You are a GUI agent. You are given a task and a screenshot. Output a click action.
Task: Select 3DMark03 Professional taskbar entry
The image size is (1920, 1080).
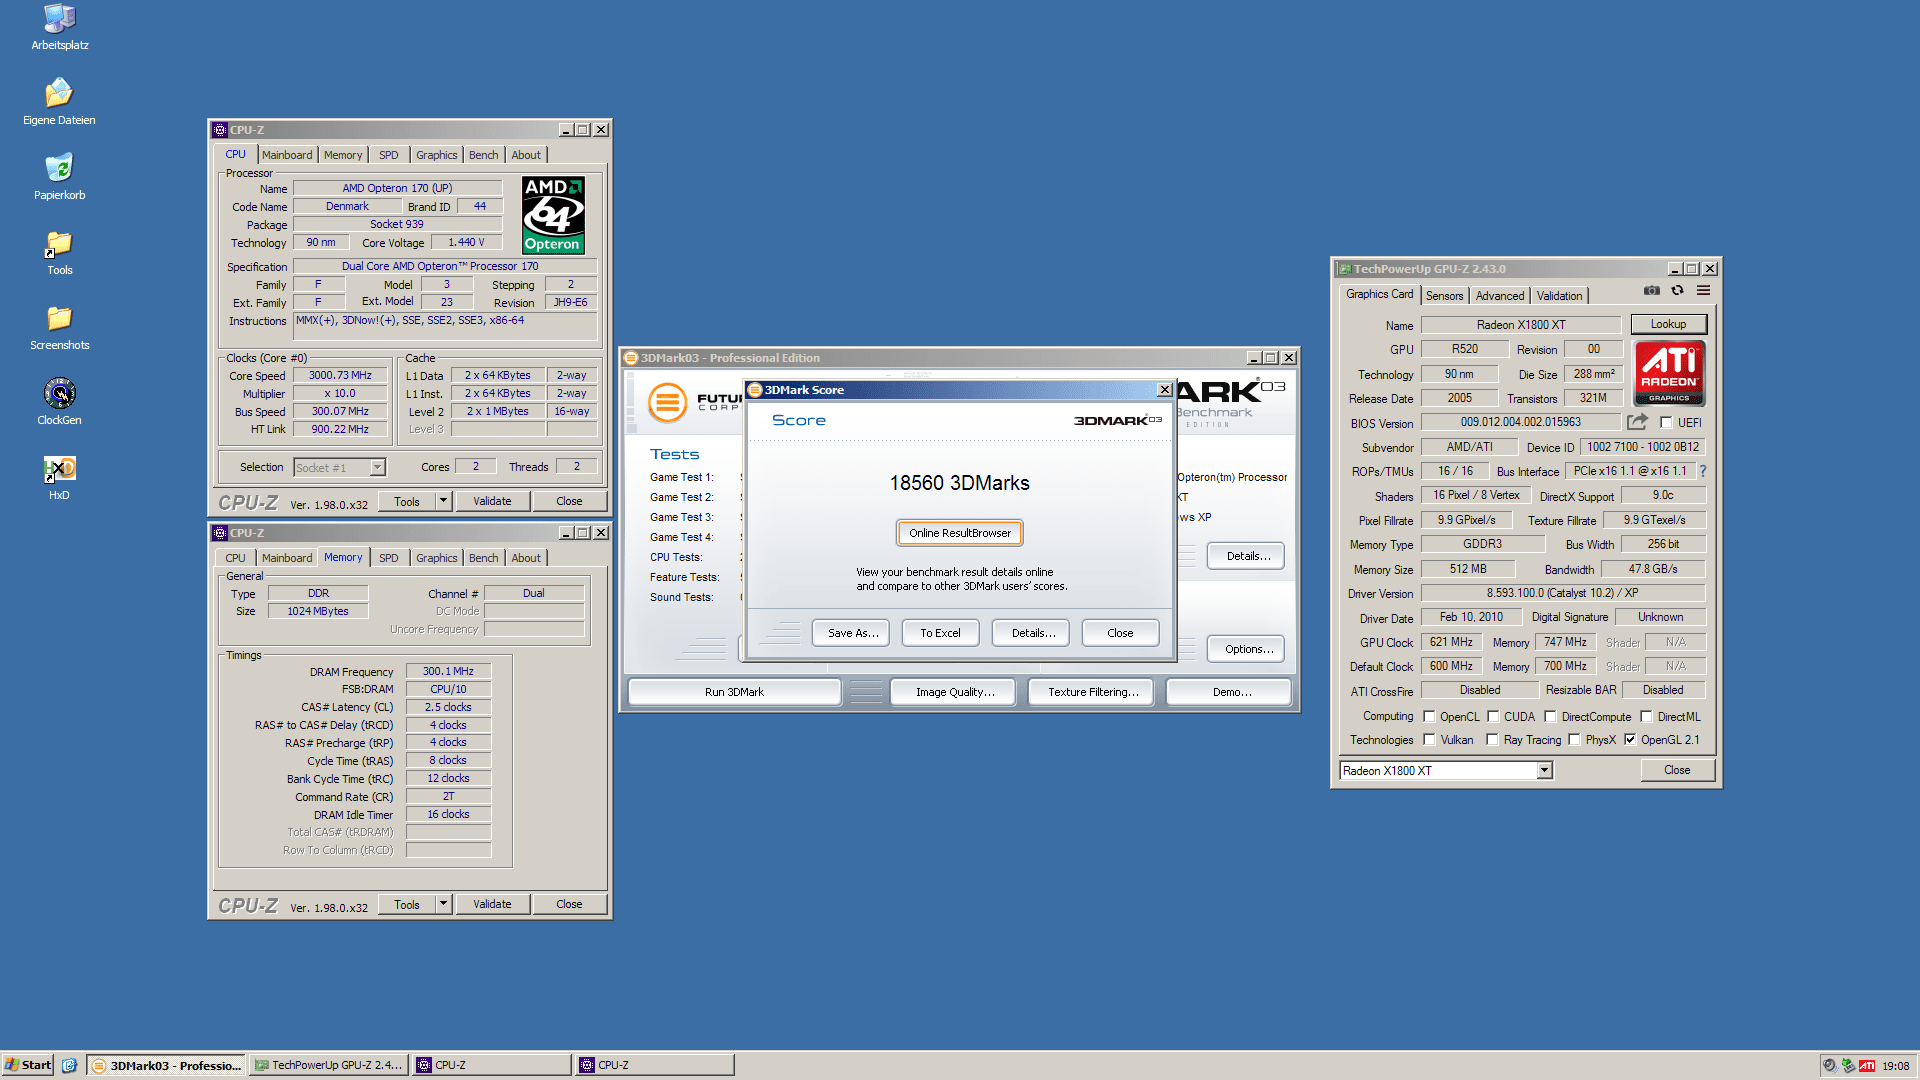[166, 1065]
